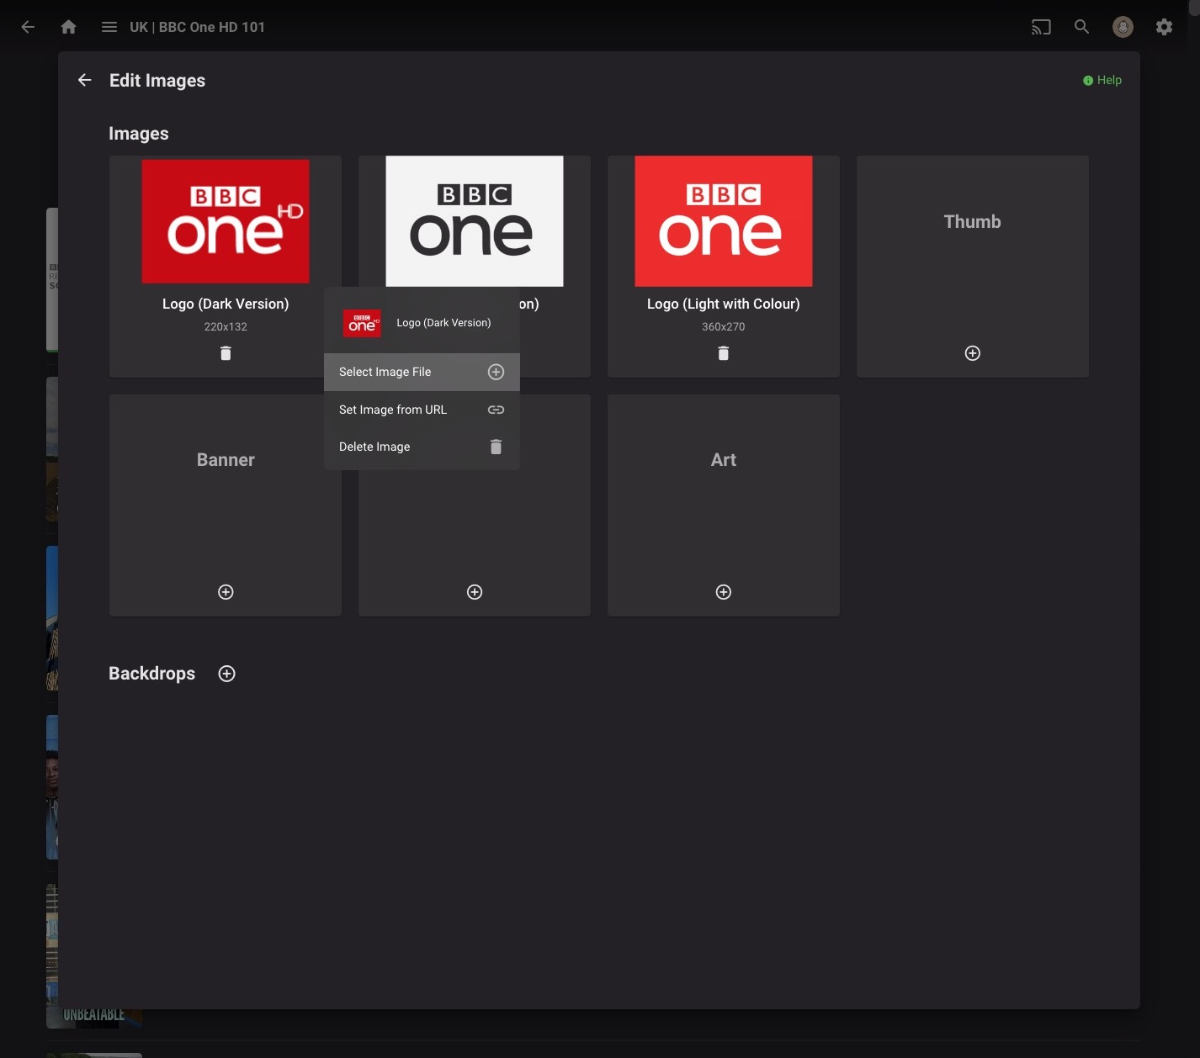Click the white BBC One logo thumbnail
The width and height of the screenshot is (1200, 1058).
(x=475, y=221)
